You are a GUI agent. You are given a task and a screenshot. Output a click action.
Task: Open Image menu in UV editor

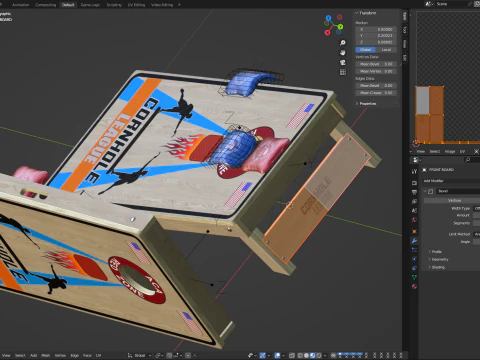tap(450, 151)
